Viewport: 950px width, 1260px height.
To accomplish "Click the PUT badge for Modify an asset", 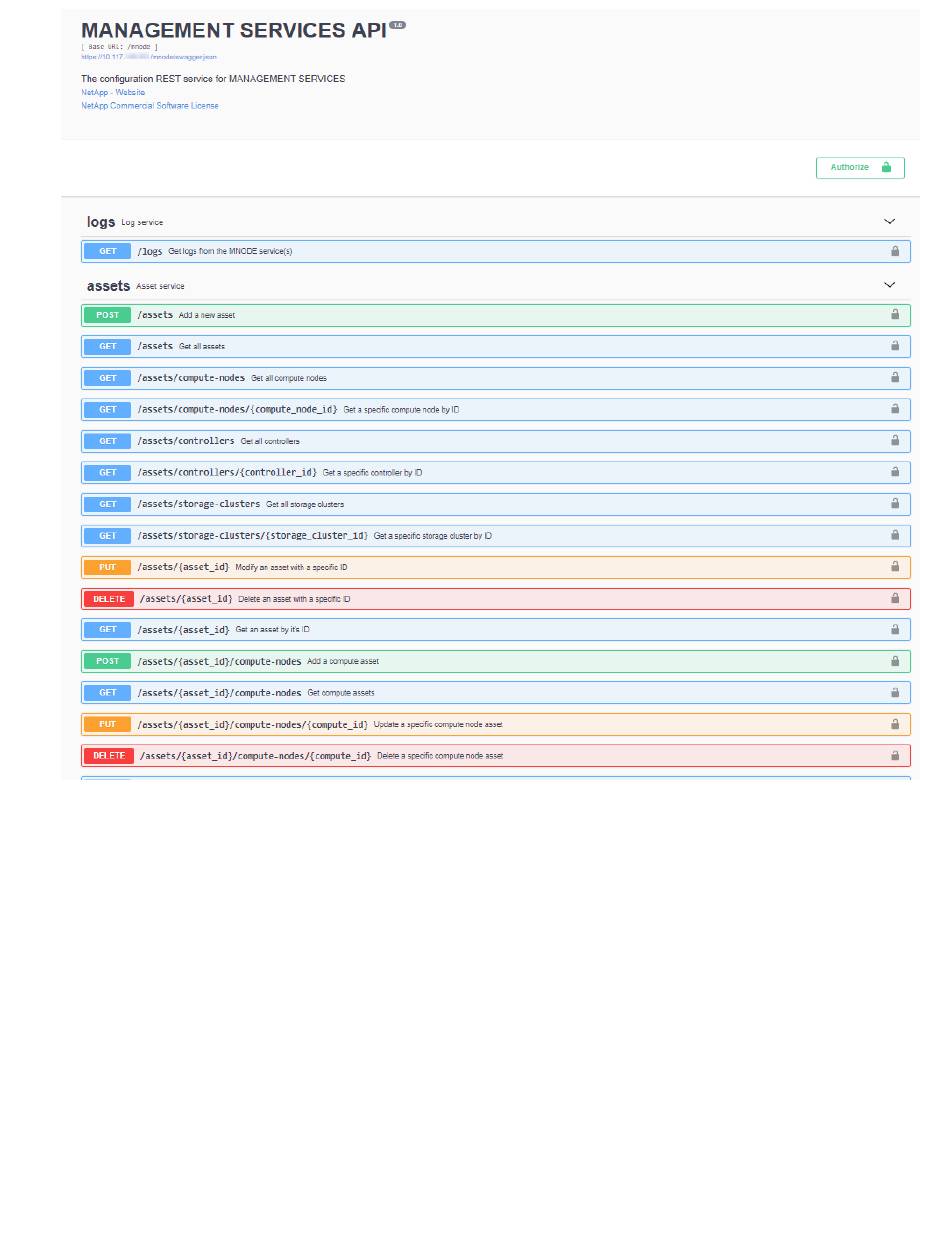I will (x=107, y=567).
